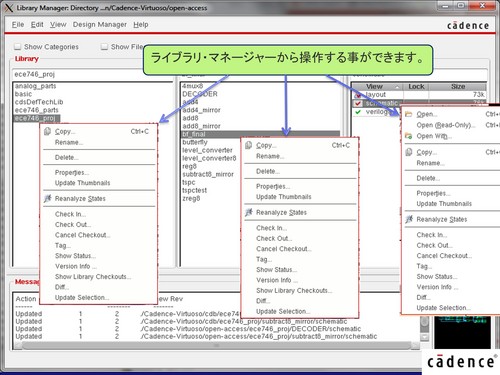The width and height of the screenshot is (500, 375).
Task: Select Properties in the library context menu
Action: (x=72, y=172)
